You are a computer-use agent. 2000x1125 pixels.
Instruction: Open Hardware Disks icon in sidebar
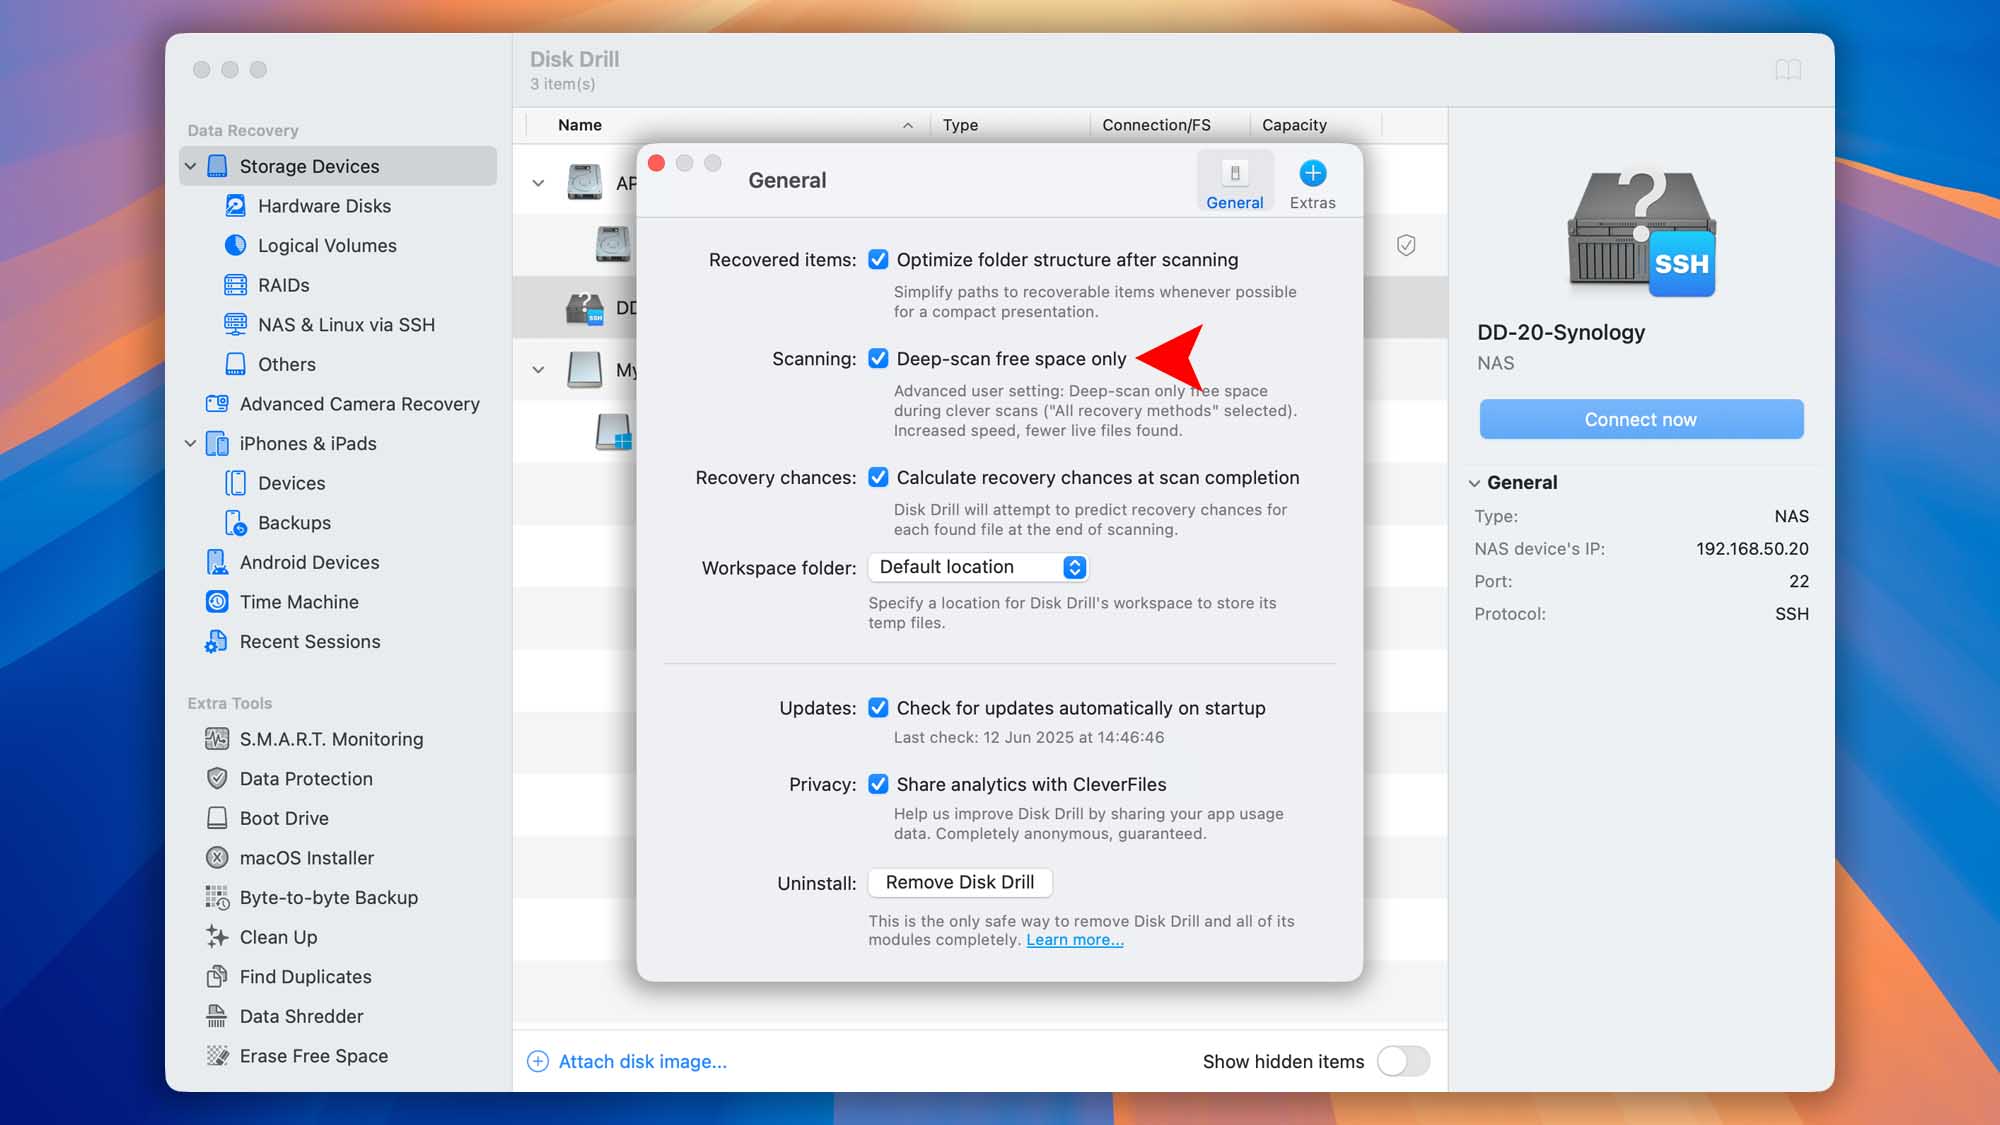tap(235, 206)
